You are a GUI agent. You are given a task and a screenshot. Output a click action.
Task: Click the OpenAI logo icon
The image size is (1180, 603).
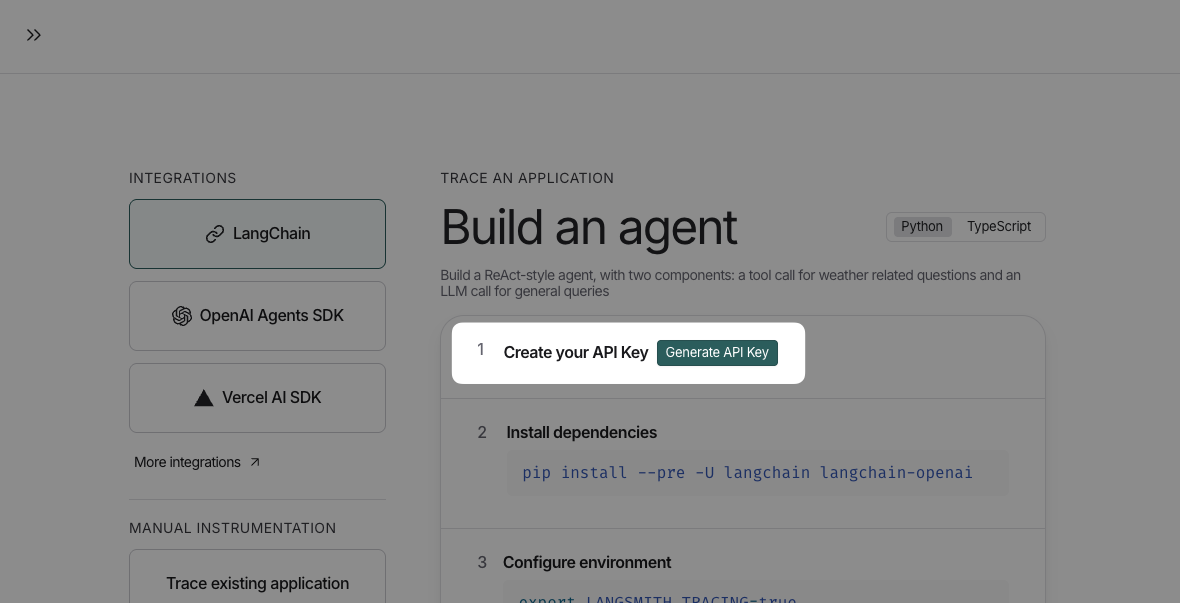click(181, 316)
